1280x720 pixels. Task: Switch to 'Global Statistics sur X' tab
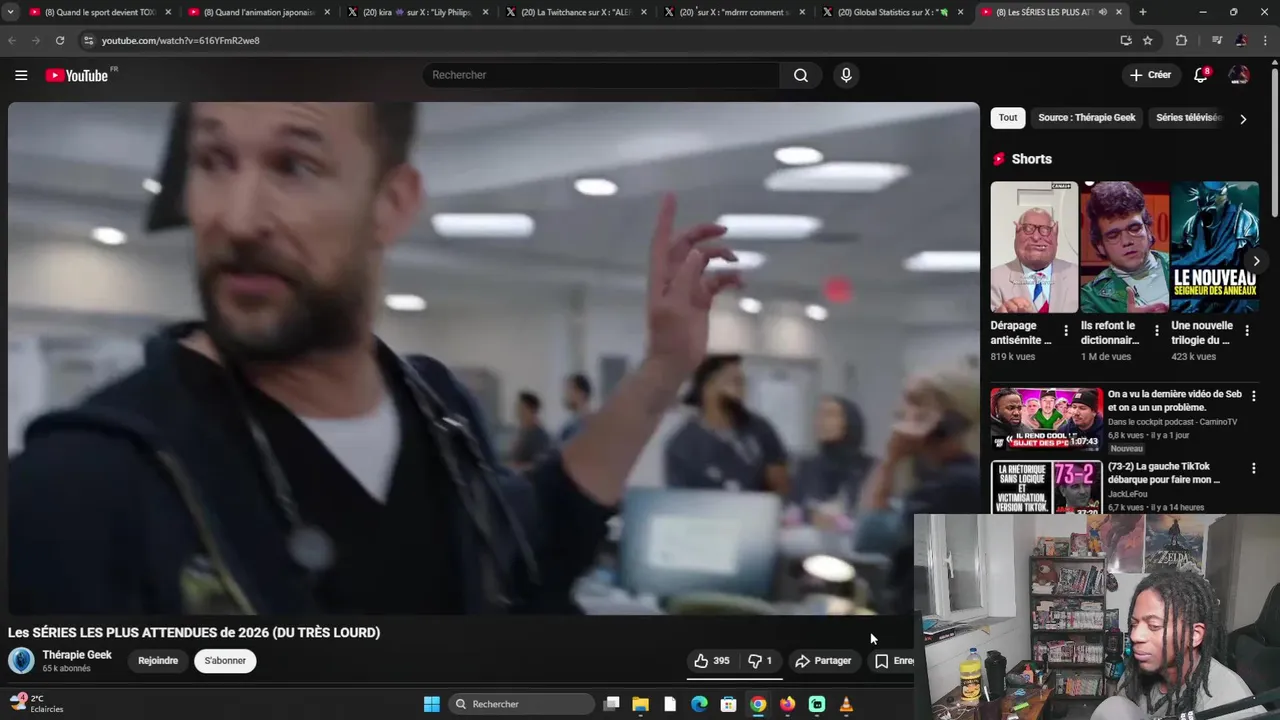pyautogui.click(x=894, y=12)
